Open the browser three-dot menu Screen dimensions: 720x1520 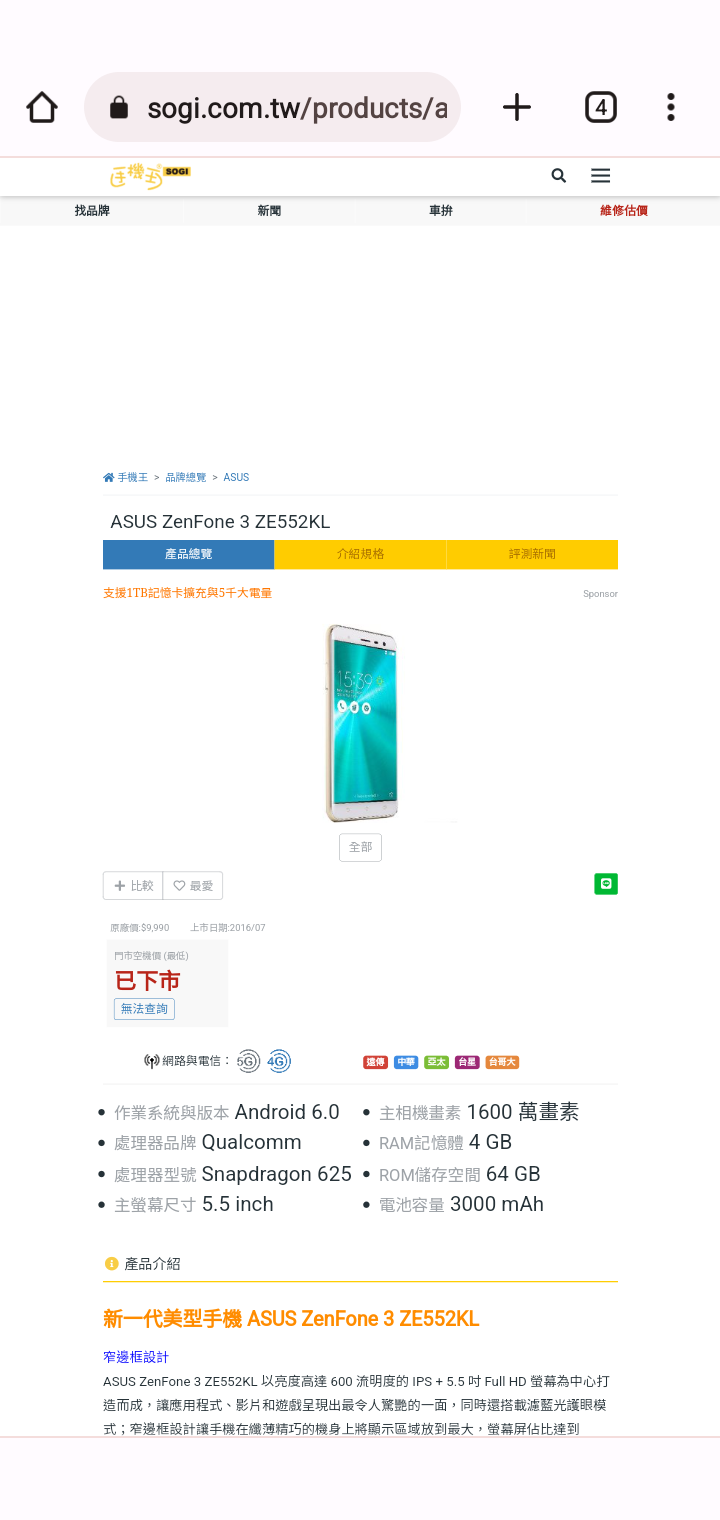[x=671, y=107]
